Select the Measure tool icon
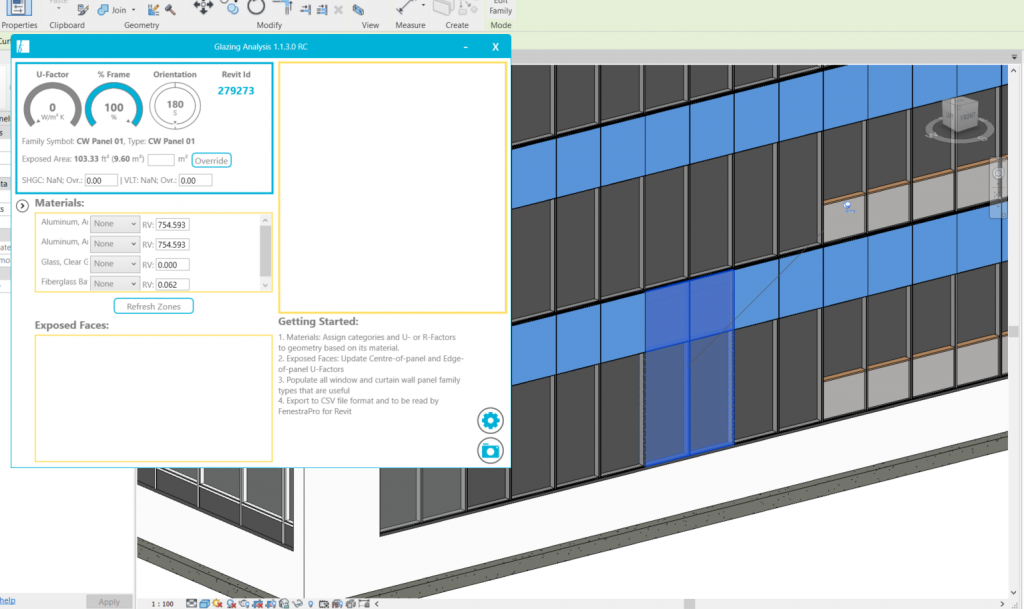Viewport: 1024px width, 609px height. tap(406, 8)
